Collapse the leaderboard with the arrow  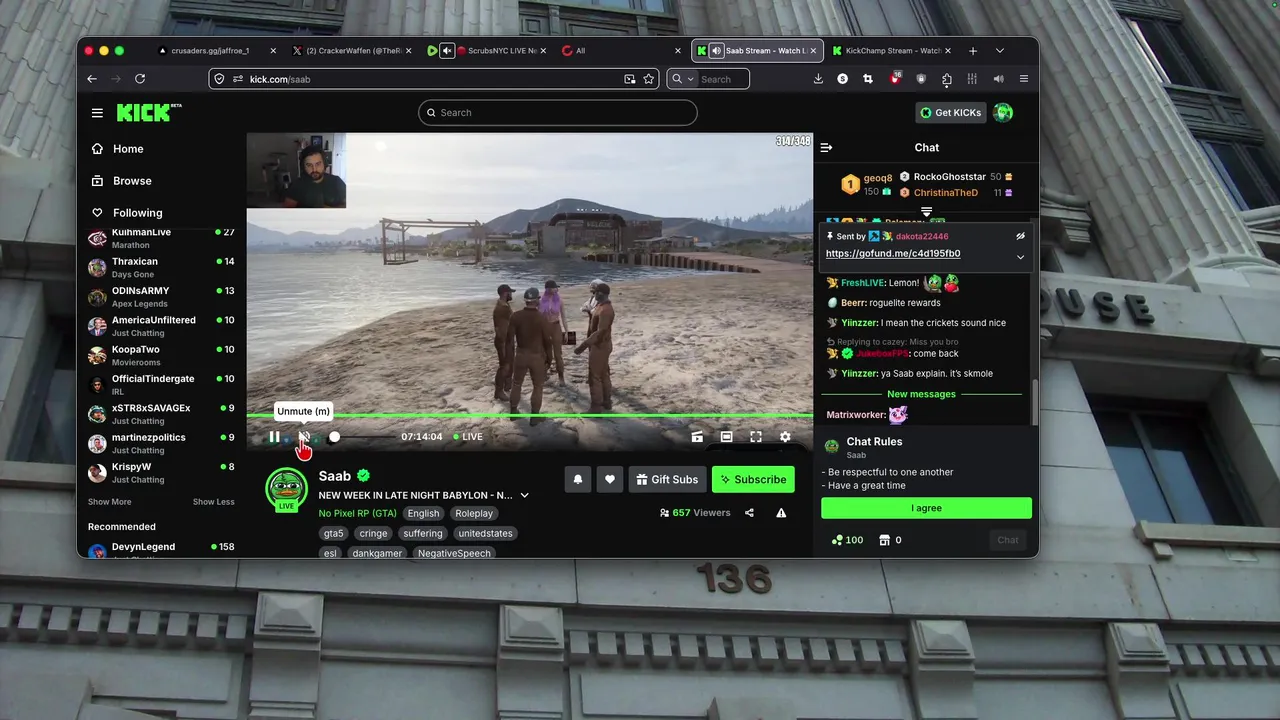pos(926,212)
